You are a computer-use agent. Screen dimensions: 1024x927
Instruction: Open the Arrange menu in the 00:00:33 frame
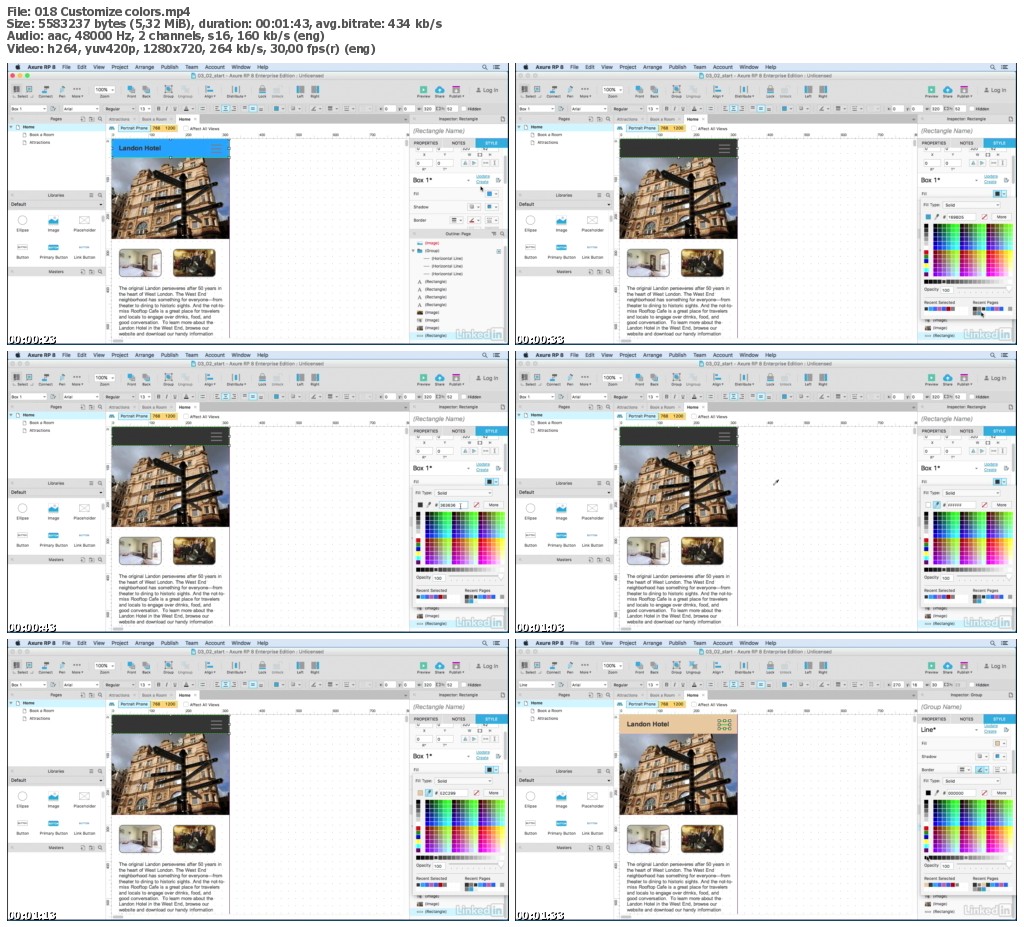coord(652,67)
